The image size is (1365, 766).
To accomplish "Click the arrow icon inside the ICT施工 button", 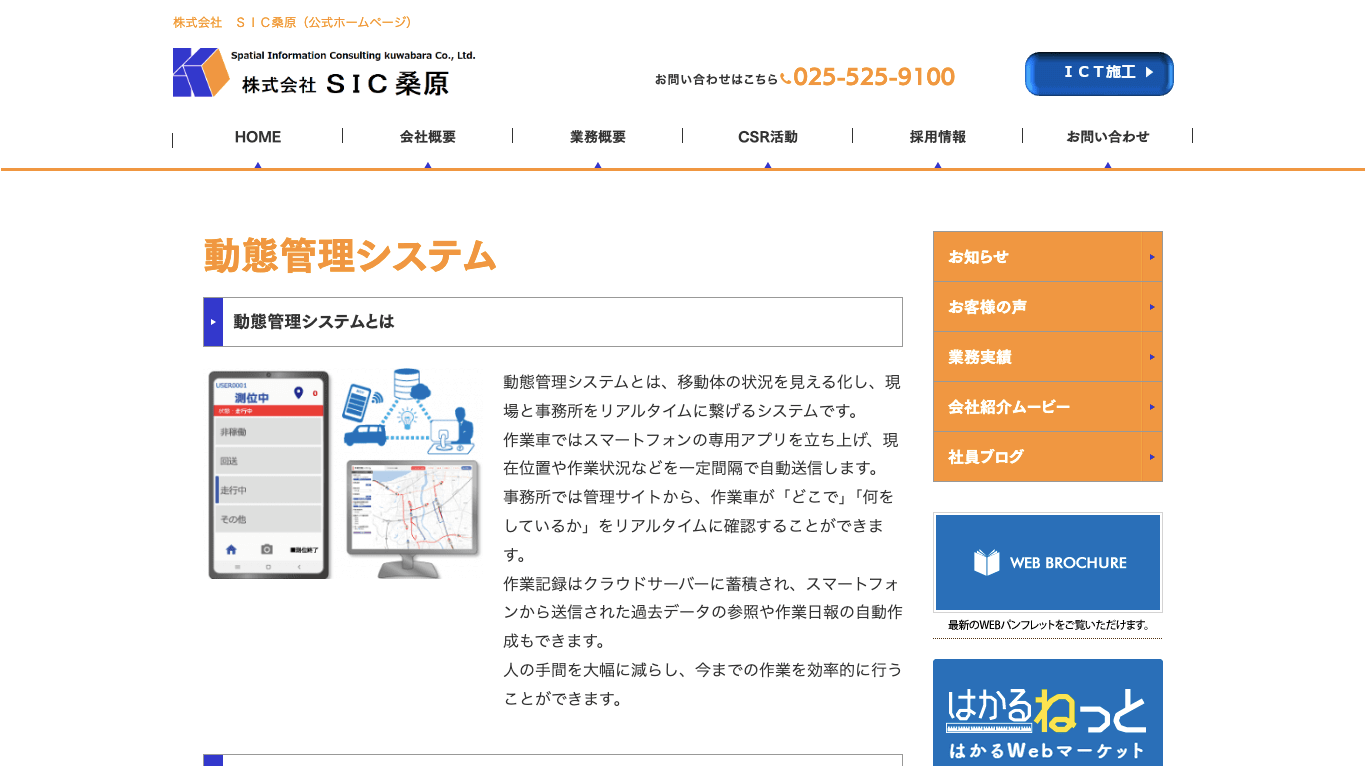I will click(x=1151, y=73).
